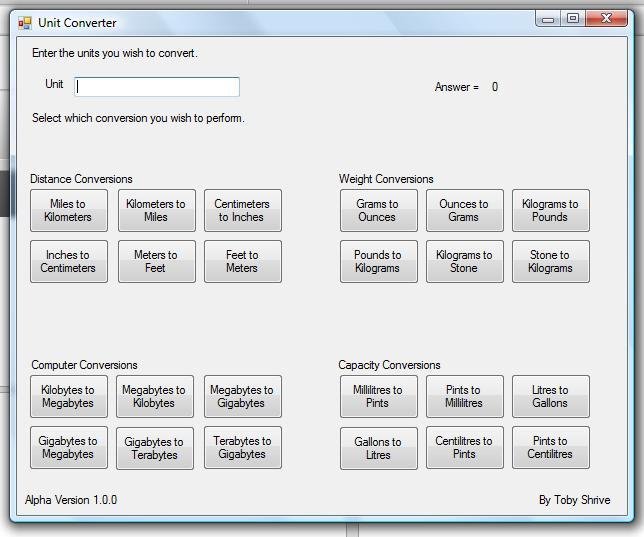Convert Gigabytes to Megabytes
This screenshot has height=537, width=644.
click(69, 447)
